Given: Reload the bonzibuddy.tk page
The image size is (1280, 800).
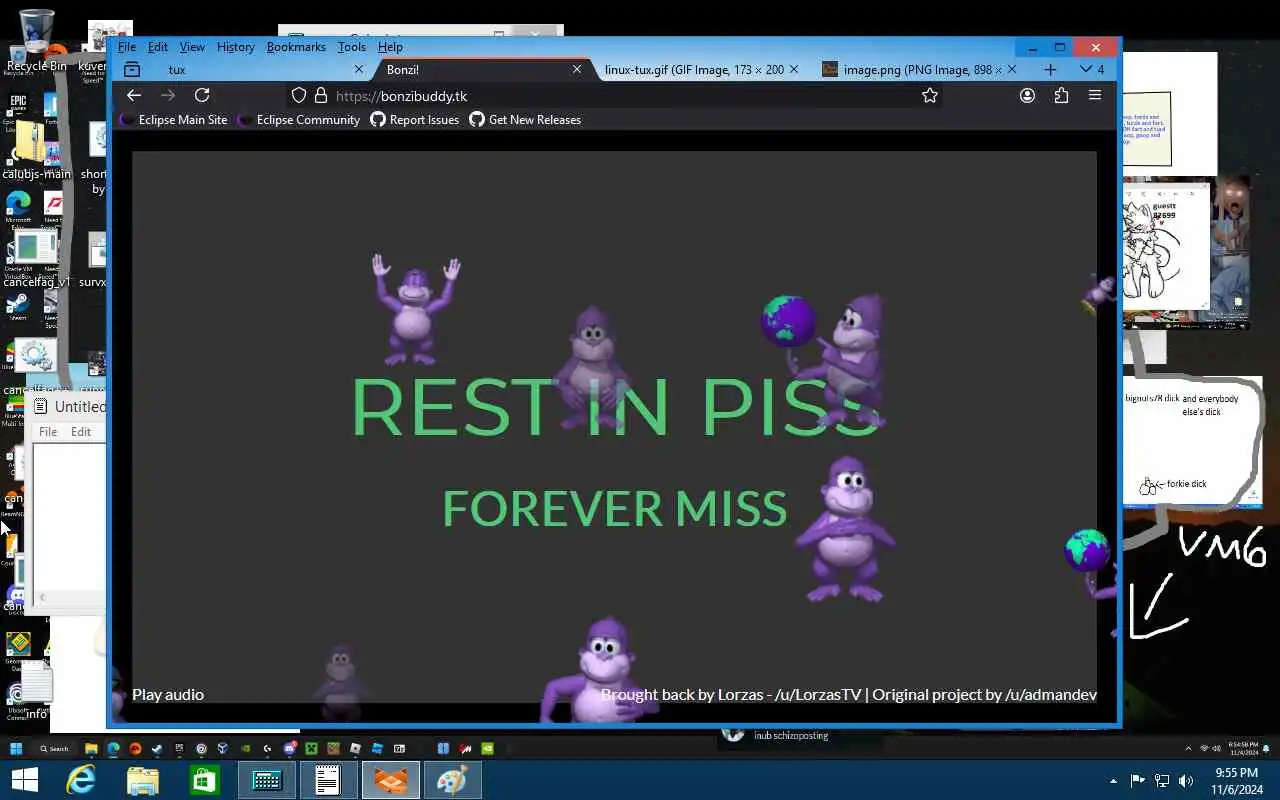Looking at the screenshot, I should [x=202, y=95].
